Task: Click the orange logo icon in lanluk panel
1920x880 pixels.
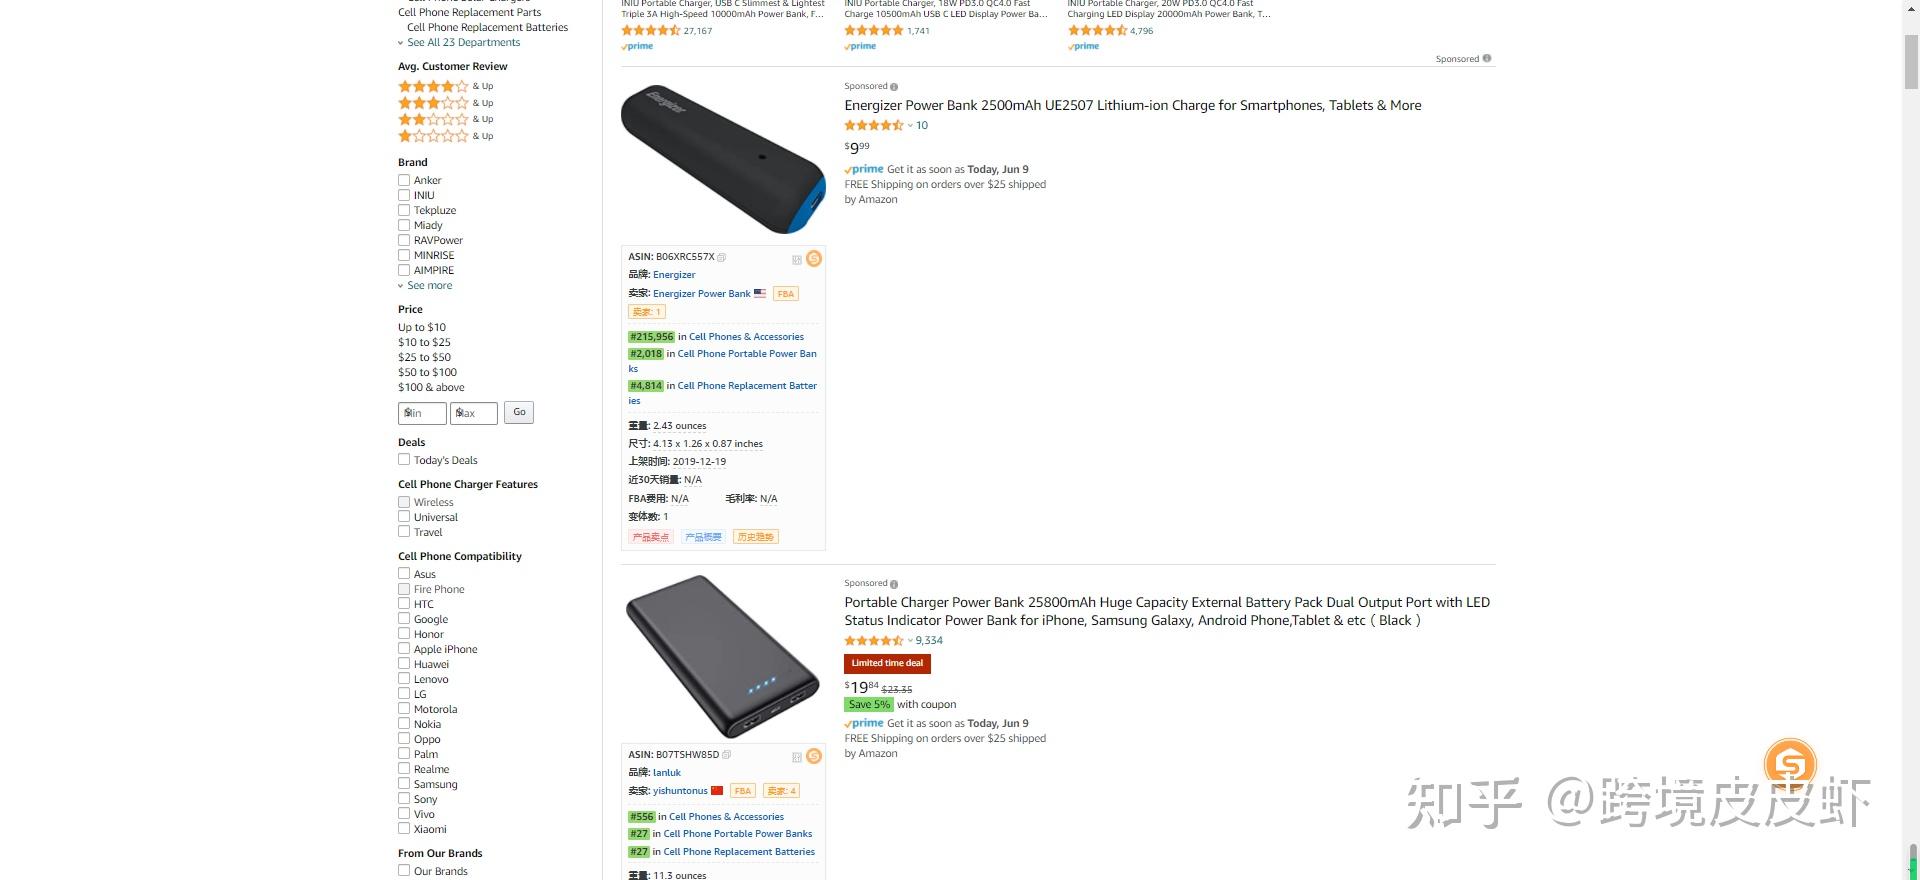Action: (x=814, y=756)
